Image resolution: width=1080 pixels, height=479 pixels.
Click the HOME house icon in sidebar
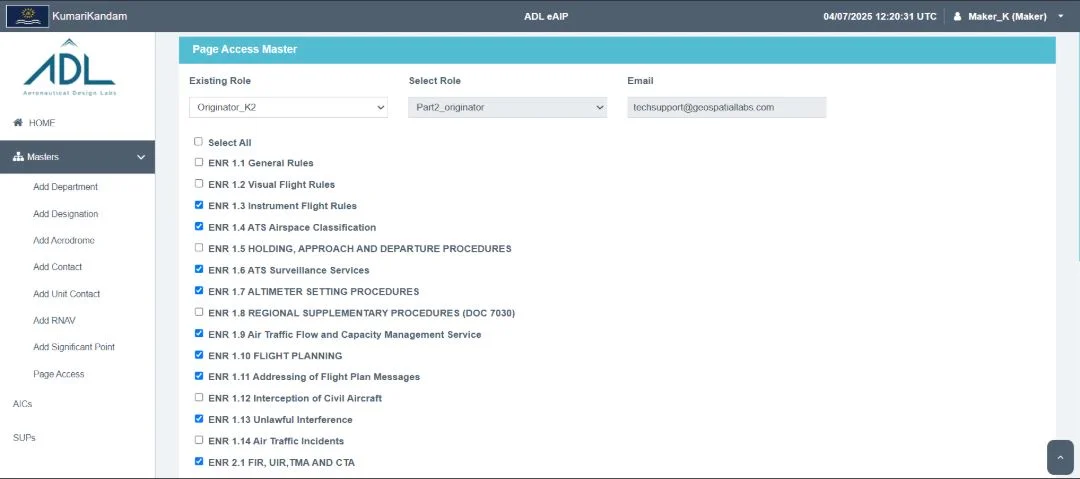tap(18, 123)
